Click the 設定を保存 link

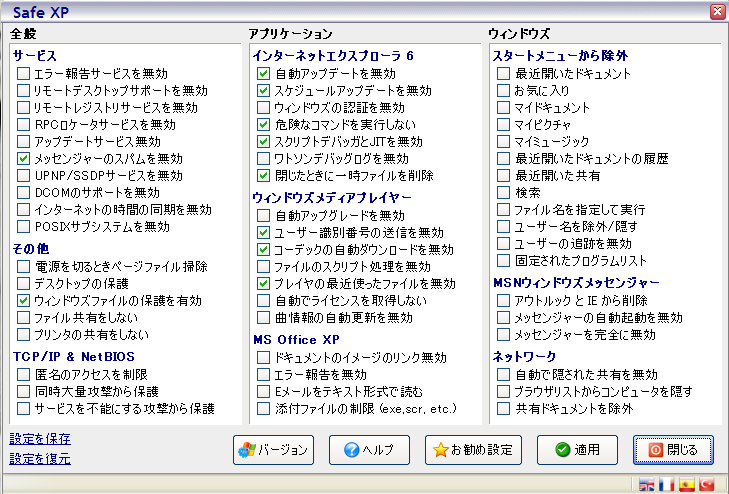point(40,439)
